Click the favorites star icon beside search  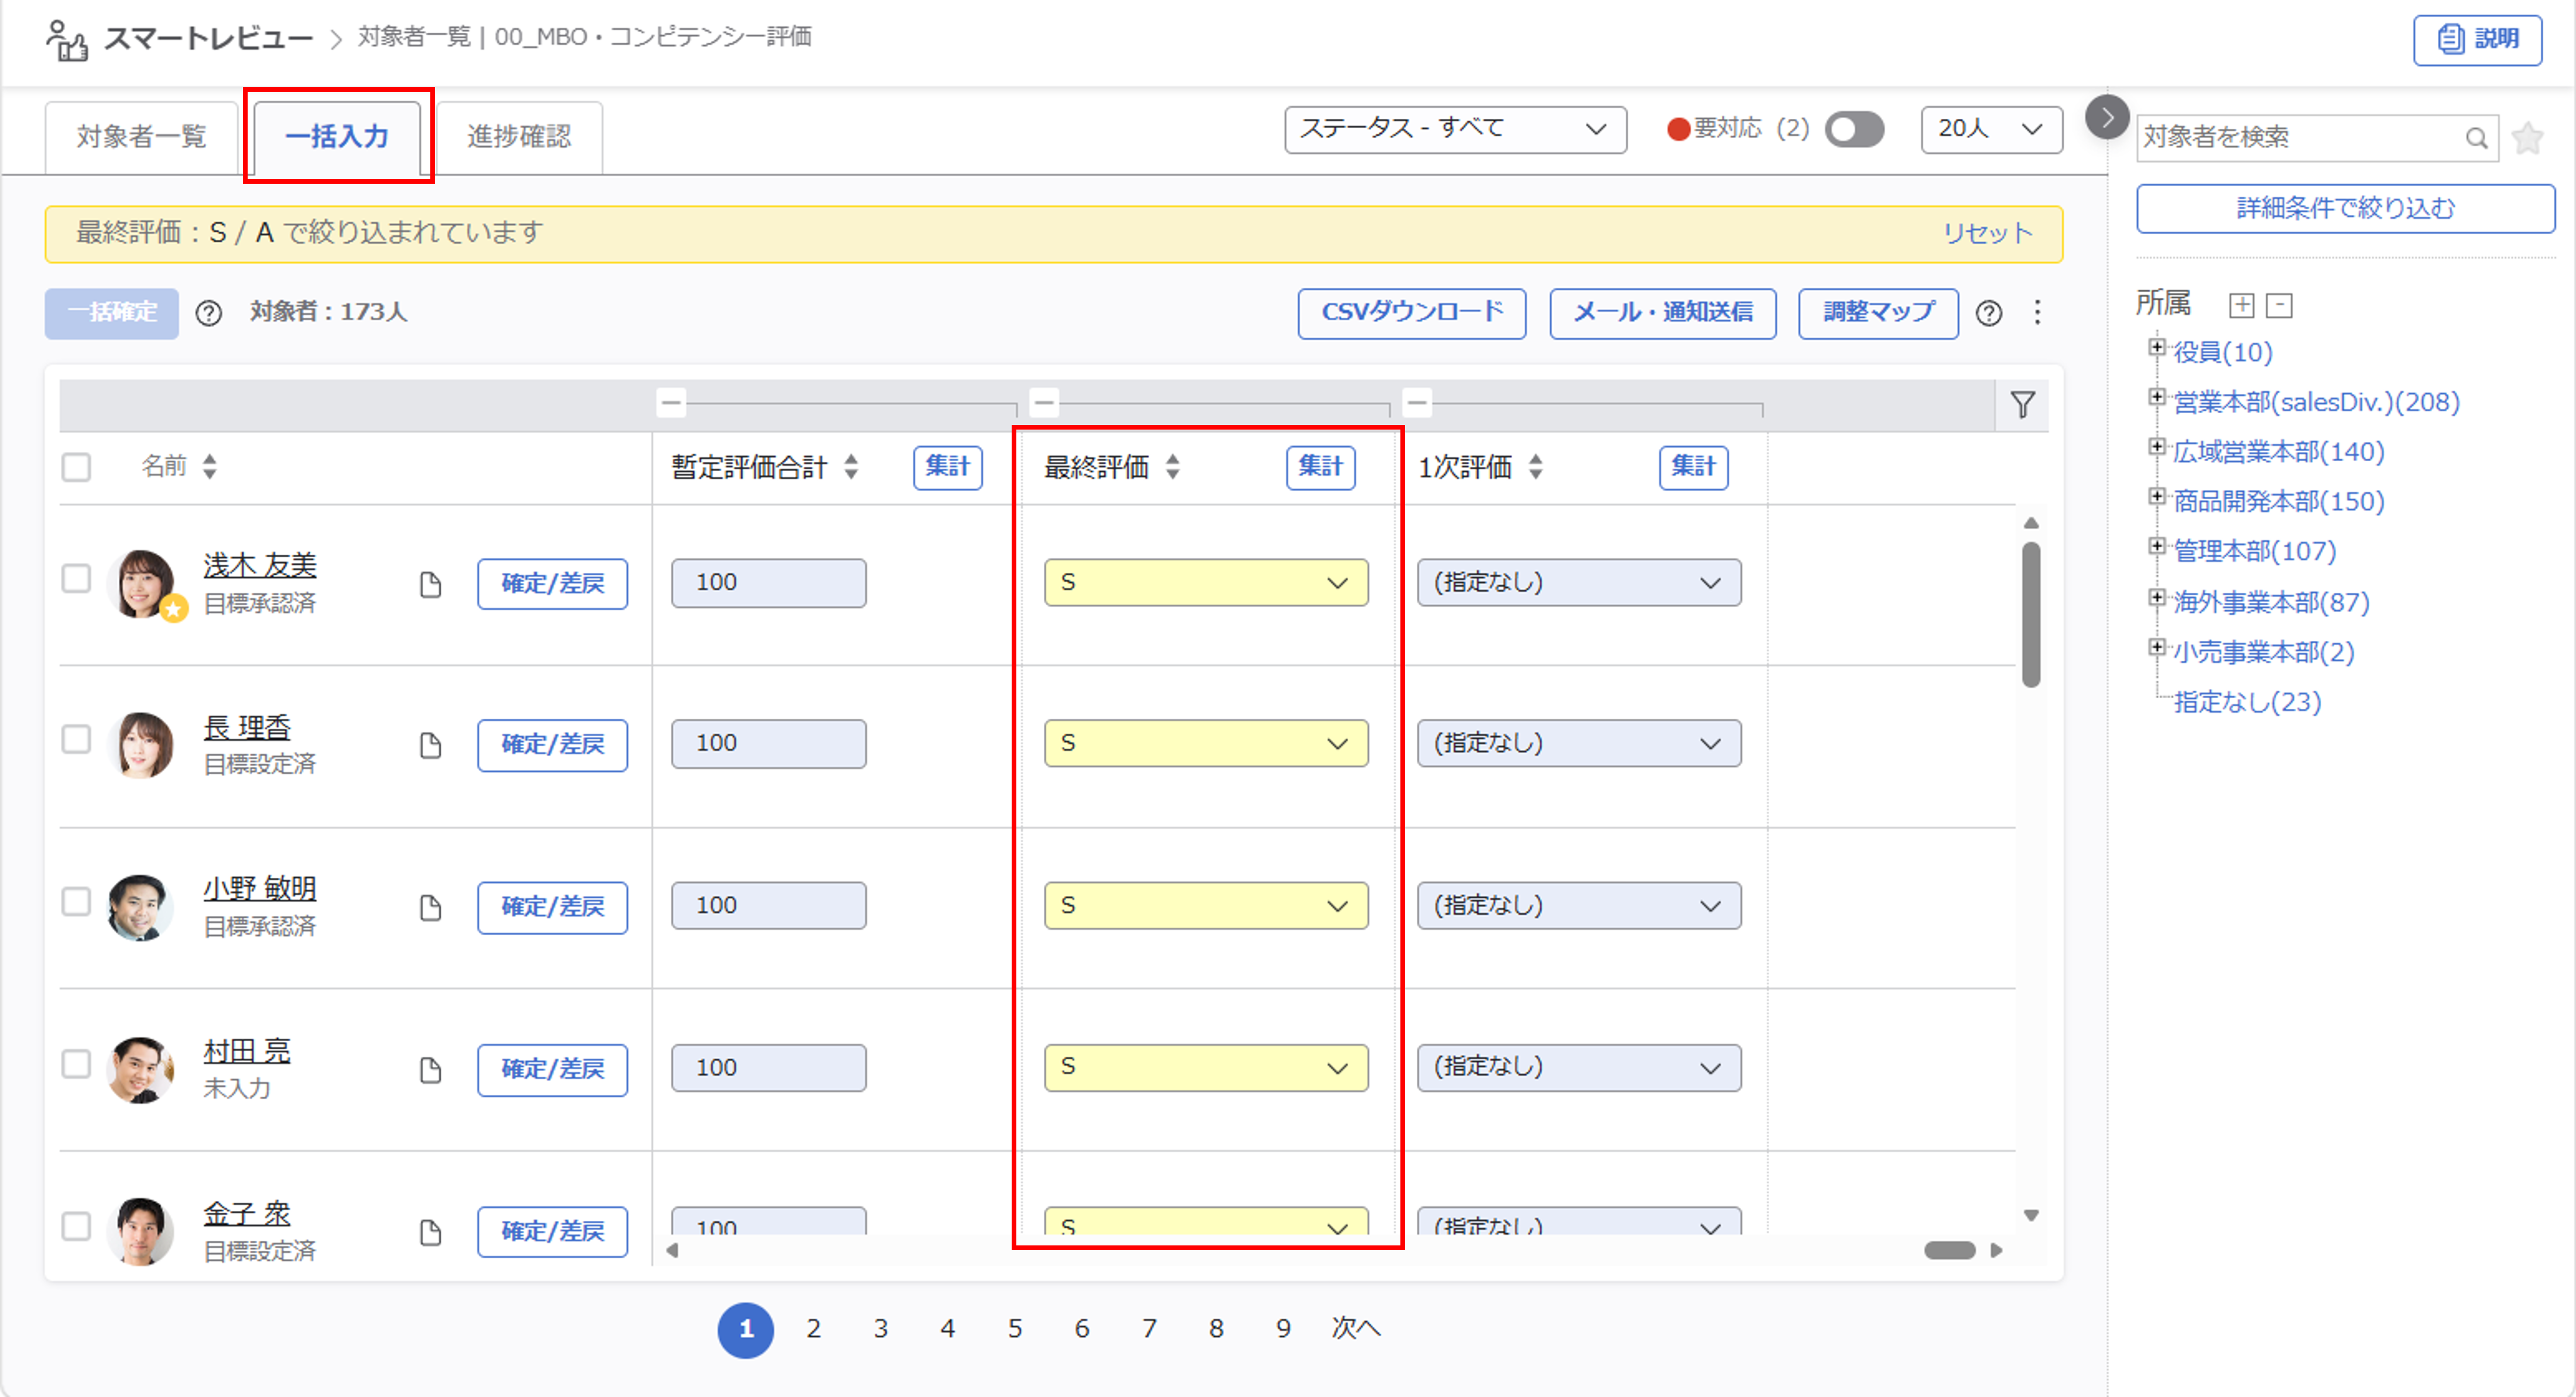[2527, 138]
